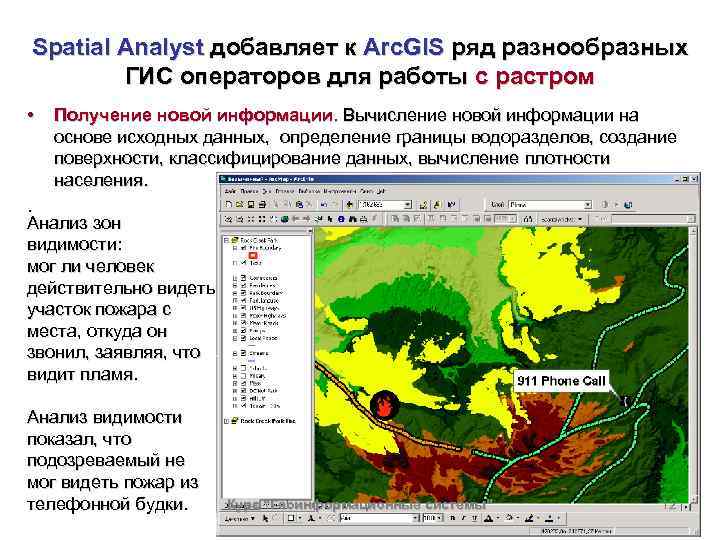Toggle the Terrain layer checkbox
720x540 pixels.
(244, 406)
